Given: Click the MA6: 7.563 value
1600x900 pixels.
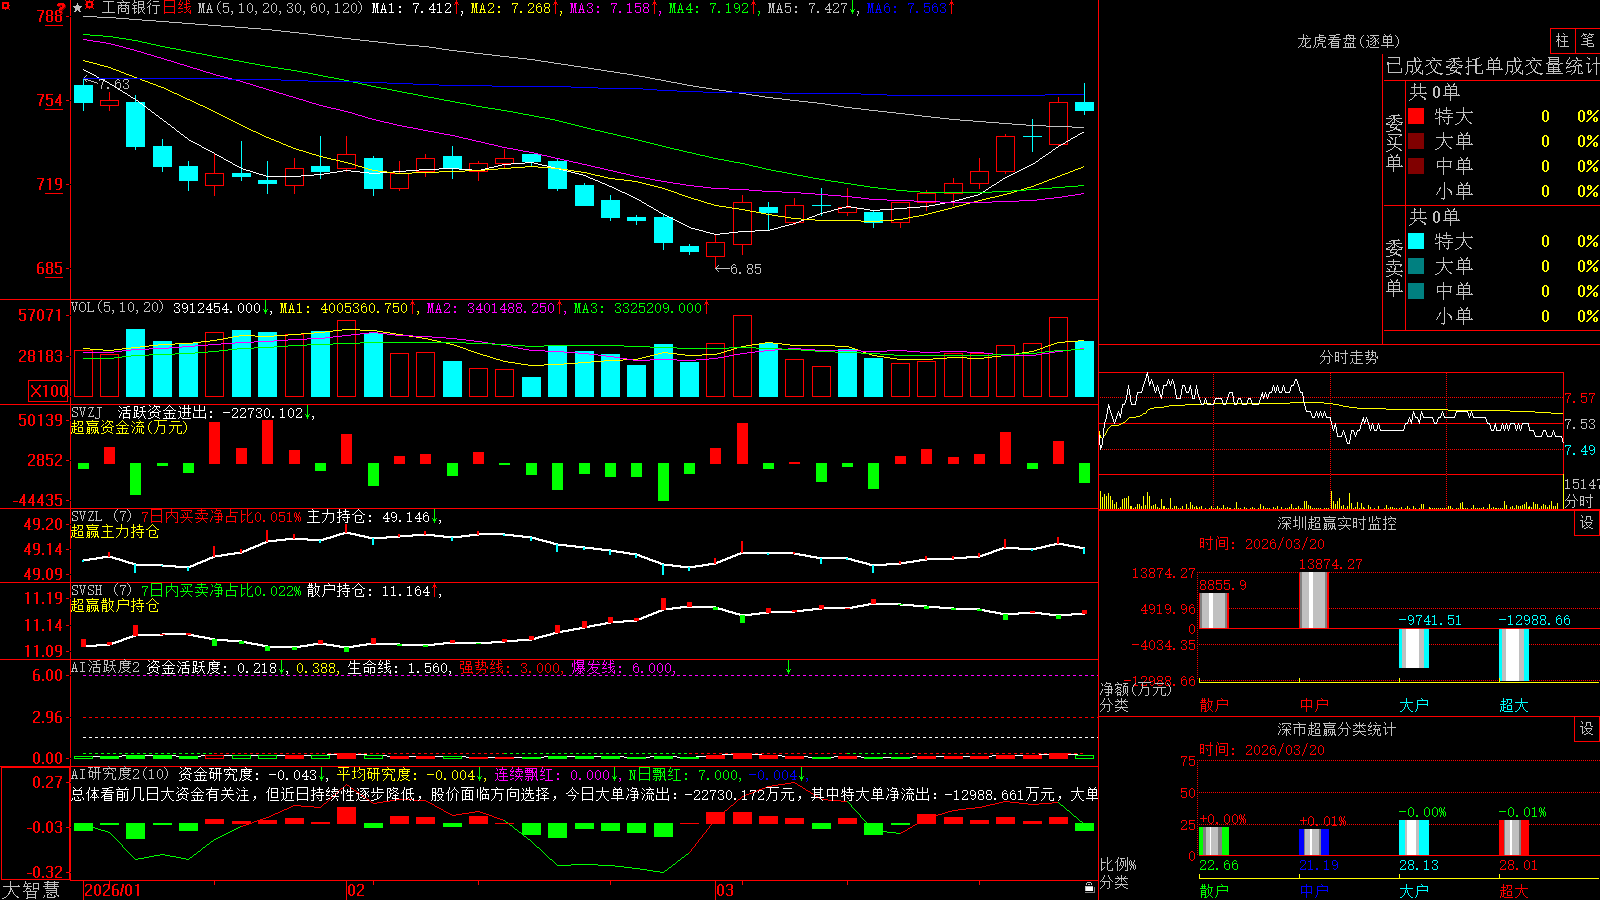Looking at the screenshot, I should pyautogui.click(x=910, y=8).
